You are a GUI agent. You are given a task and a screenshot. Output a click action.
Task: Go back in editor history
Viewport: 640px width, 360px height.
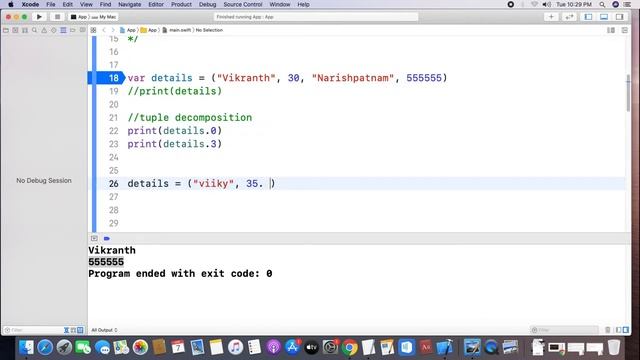104,30
